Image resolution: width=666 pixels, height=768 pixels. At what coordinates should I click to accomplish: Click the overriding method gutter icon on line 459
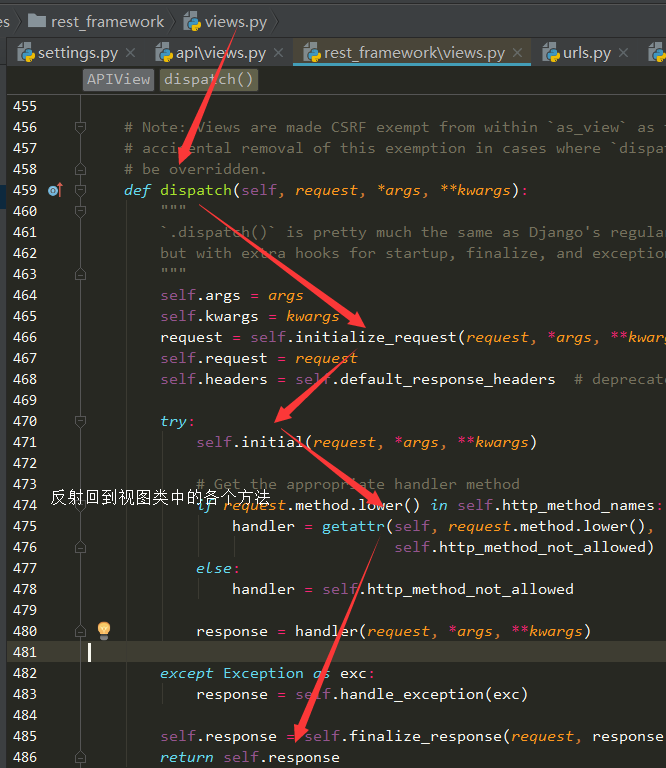pyautogui.click(x=56, y=190)
